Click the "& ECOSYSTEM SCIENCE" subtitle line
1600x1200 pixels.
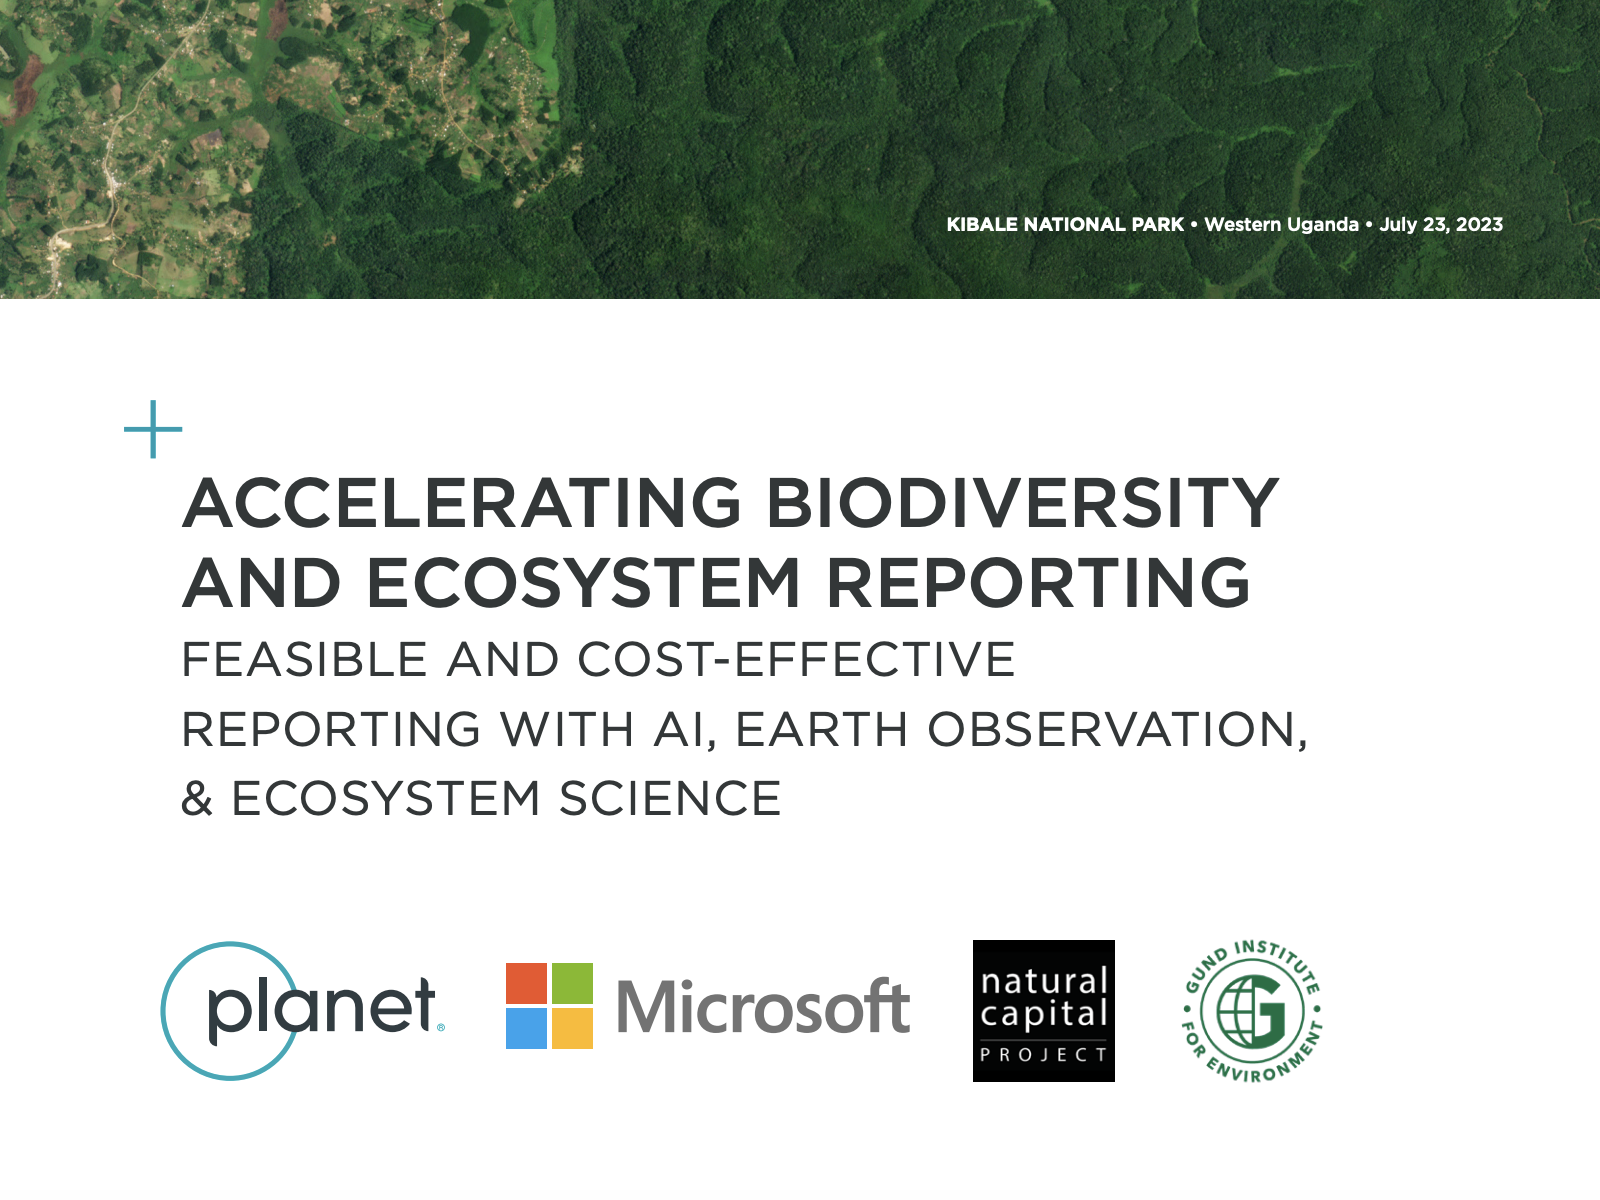click(x=481, y=798)
